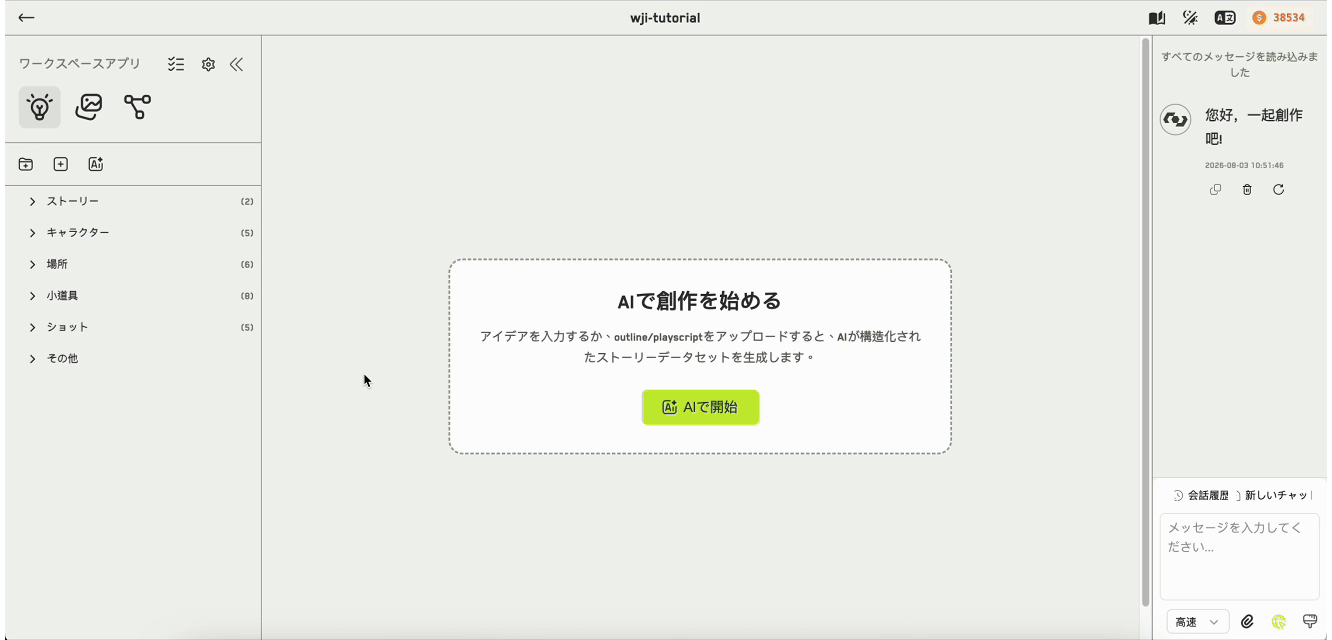Open the coin balance 38534
1332x640 pixels.
pyautogui.click(x=1279, y=18)
